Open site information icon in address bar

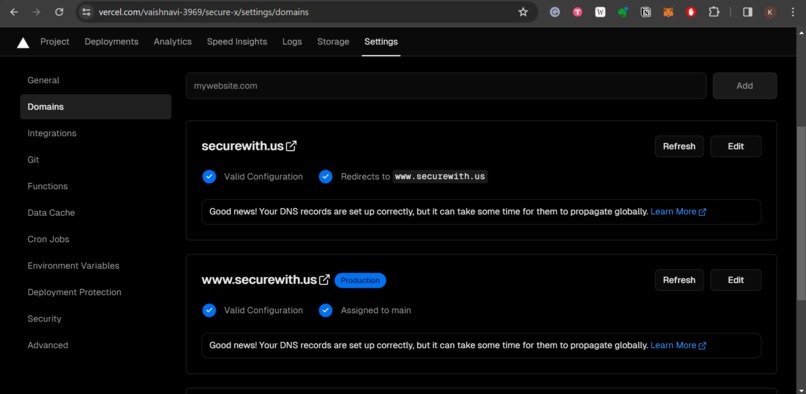click(x=86, y=12)
